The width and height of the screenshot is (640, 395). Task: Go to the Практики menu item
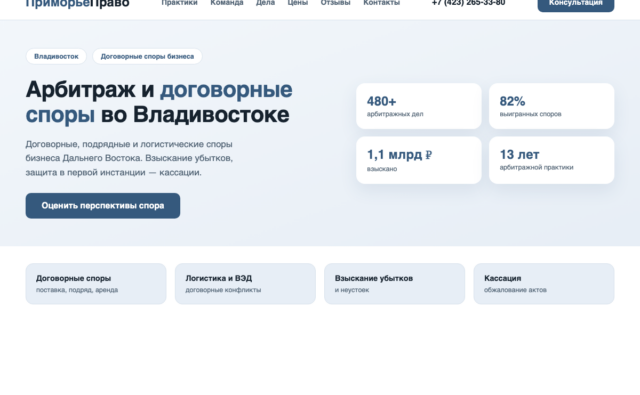[x=179, y=3]
